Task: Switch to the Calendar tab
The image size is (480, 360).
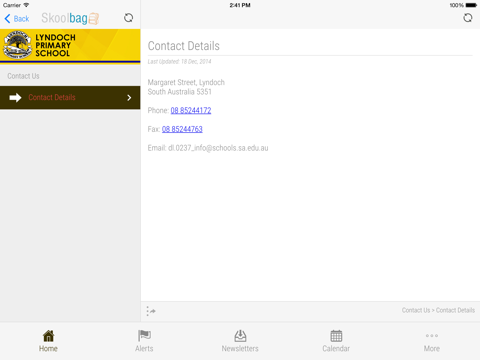Action: pyautogui.click(x=336, y=341)
